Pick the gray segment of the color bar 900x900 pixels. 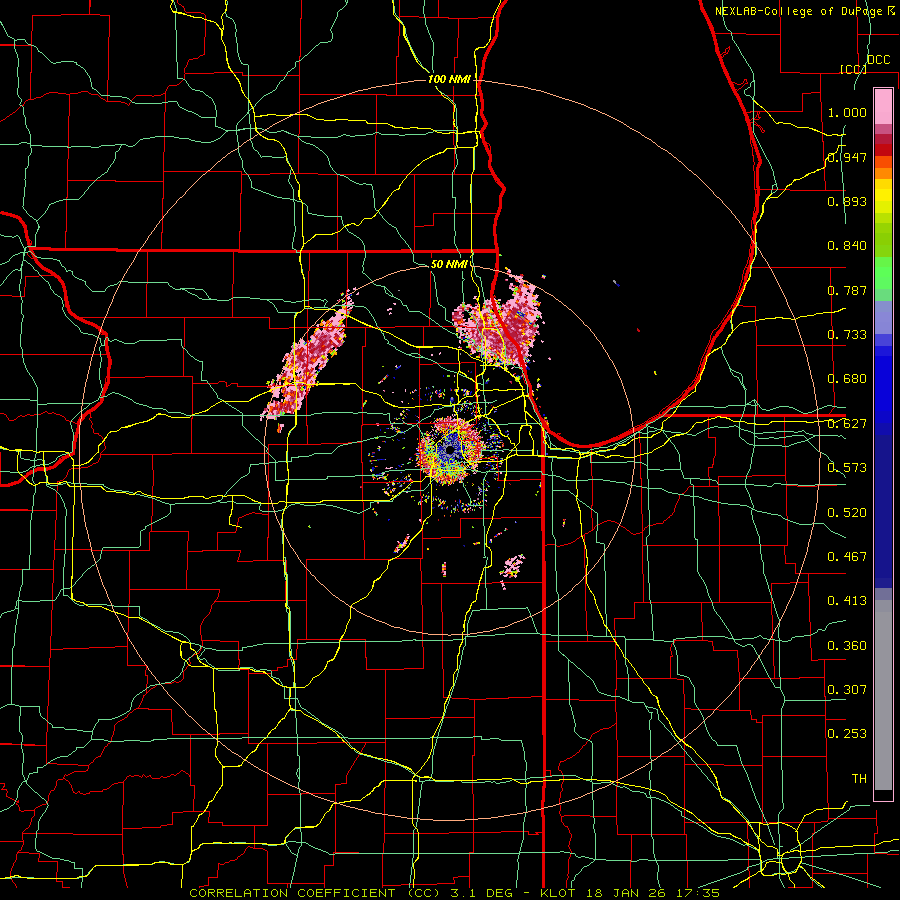click(883, 695)
